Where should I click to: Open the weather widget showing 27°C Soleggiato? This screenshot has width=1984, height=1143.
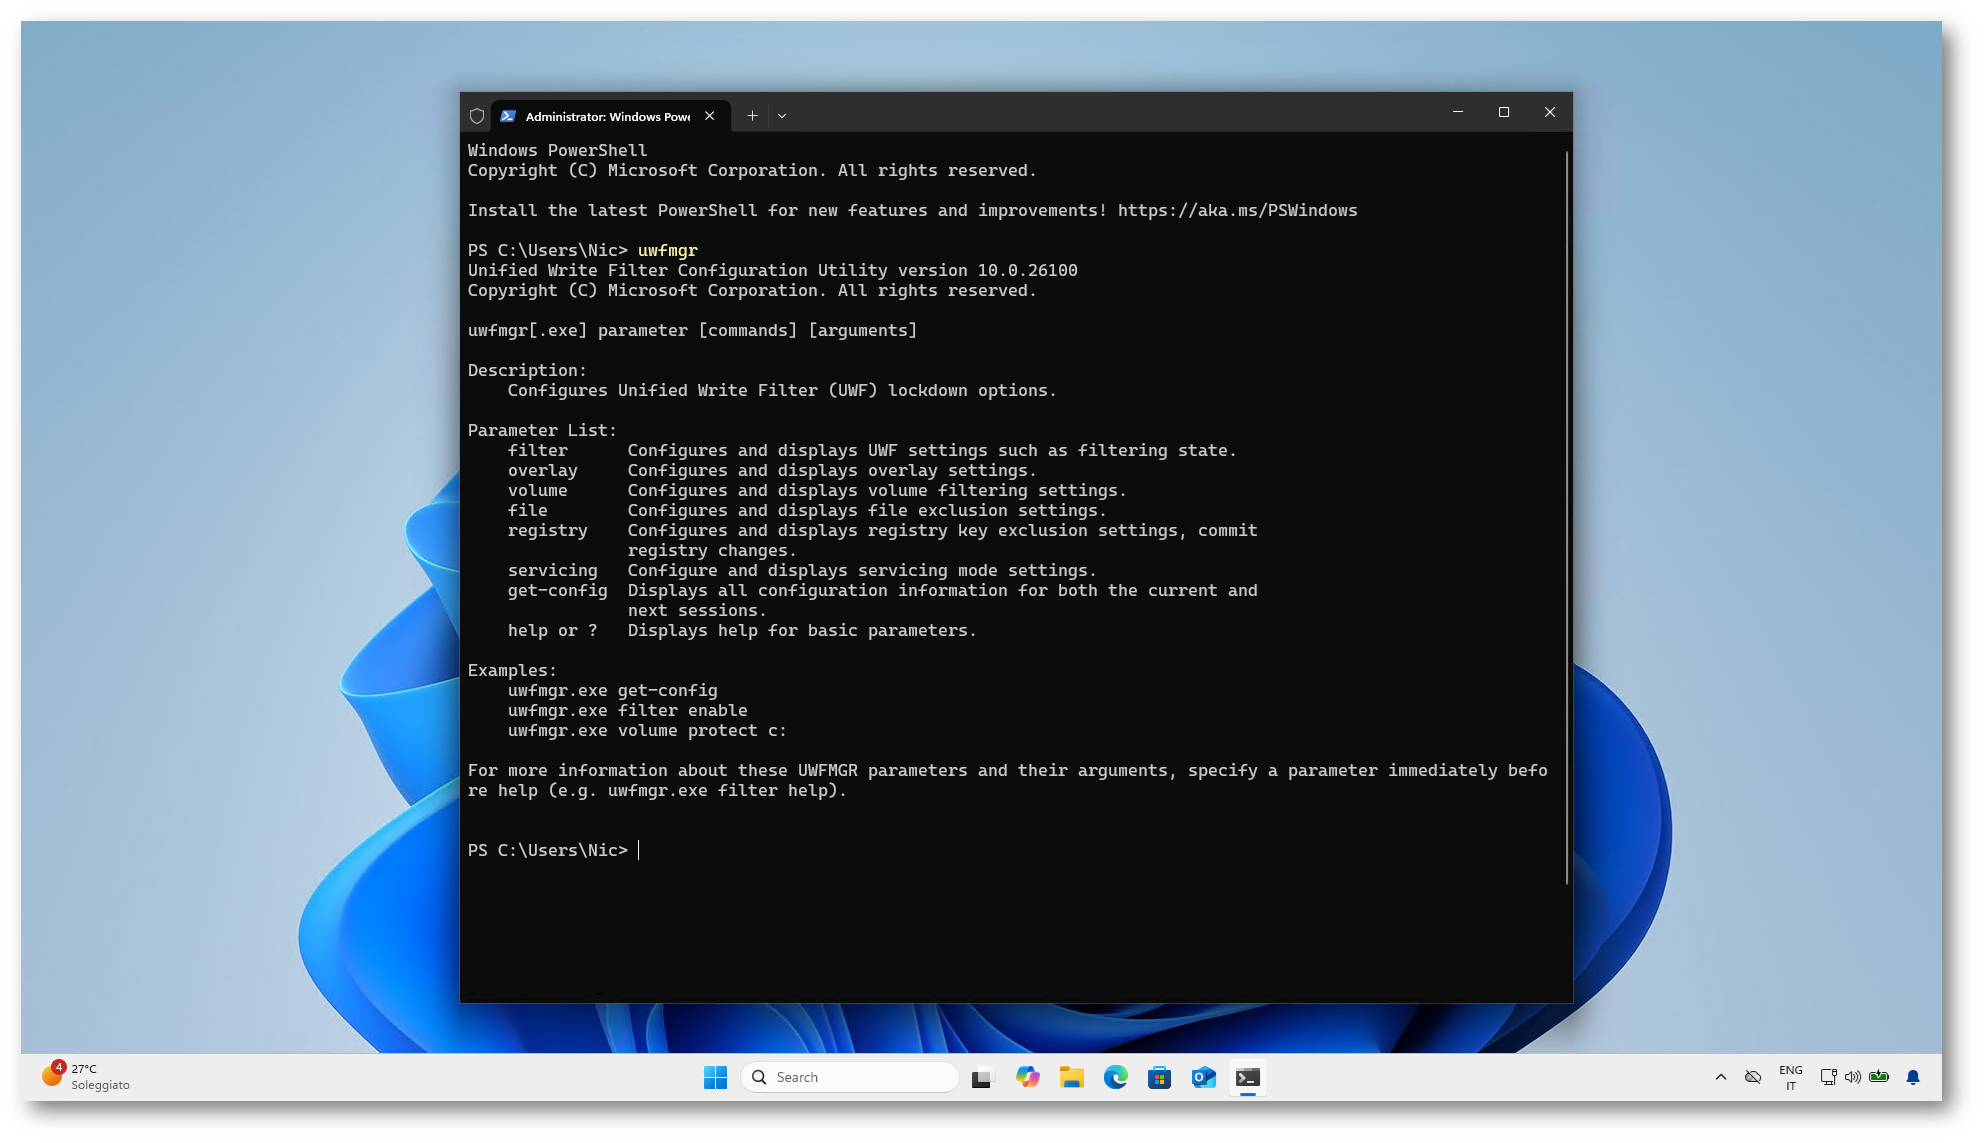tap(86, 1077)
